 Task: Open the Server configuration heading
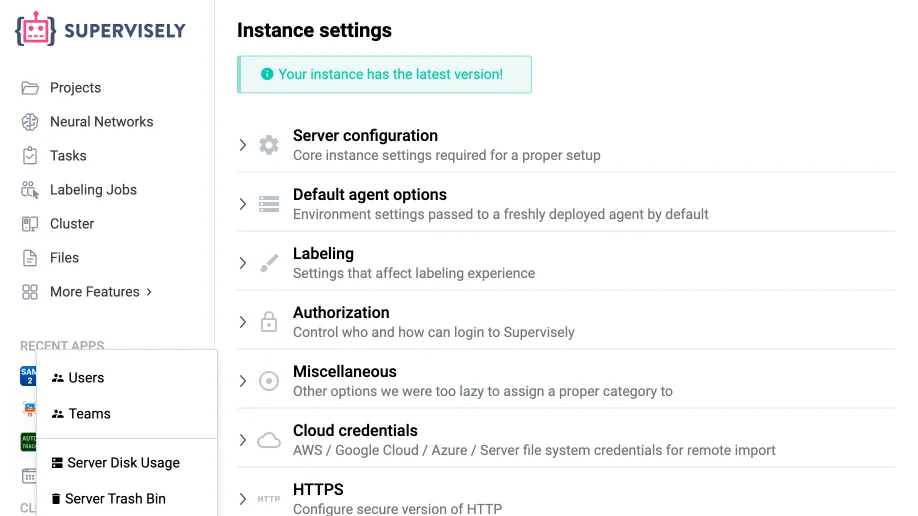(365, 135)
